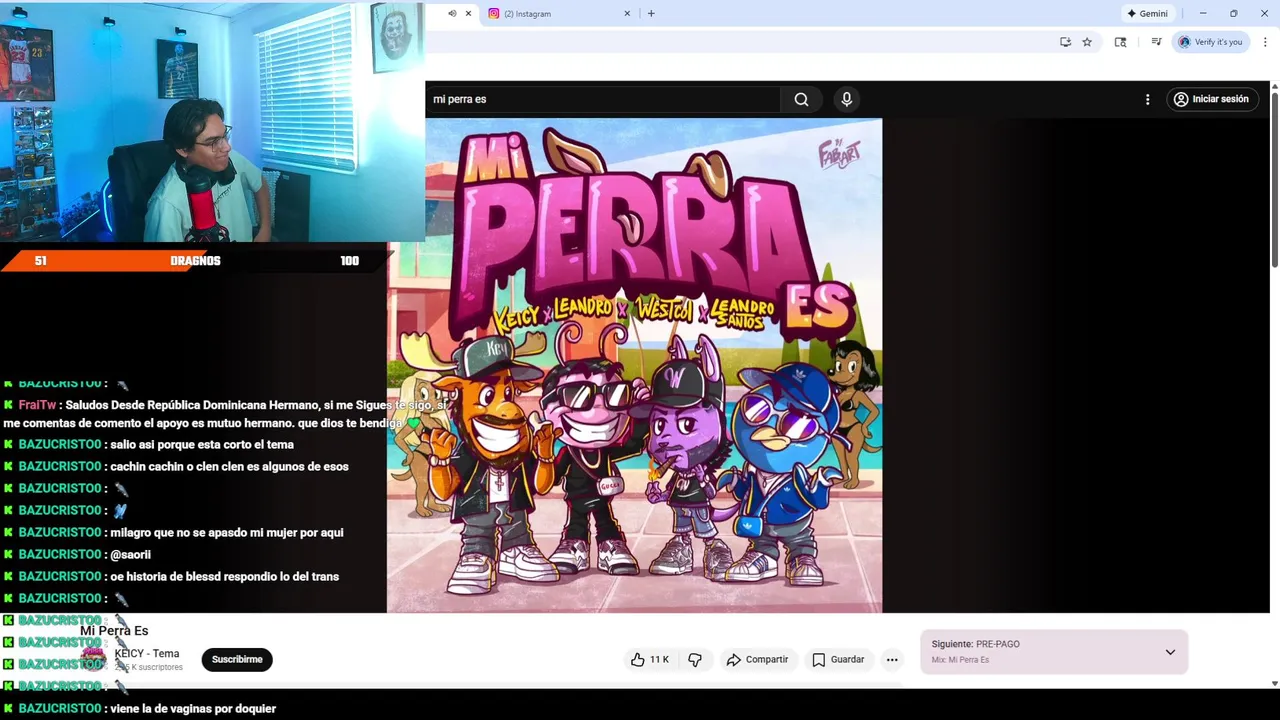
Task: Click message 'viene la de vaginas por doquier'
Action: coord(193,708)
